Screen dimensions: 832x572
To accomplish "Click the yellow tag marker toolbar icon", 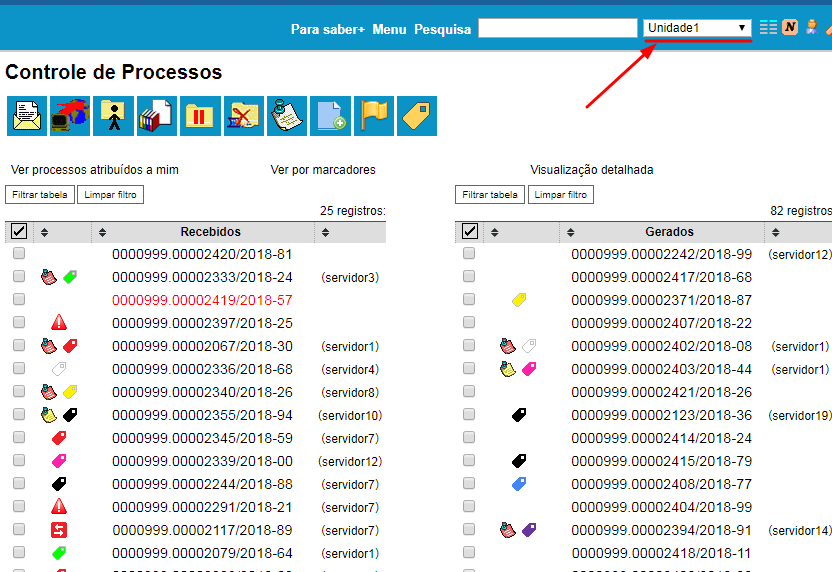I will tap(417, 116).
